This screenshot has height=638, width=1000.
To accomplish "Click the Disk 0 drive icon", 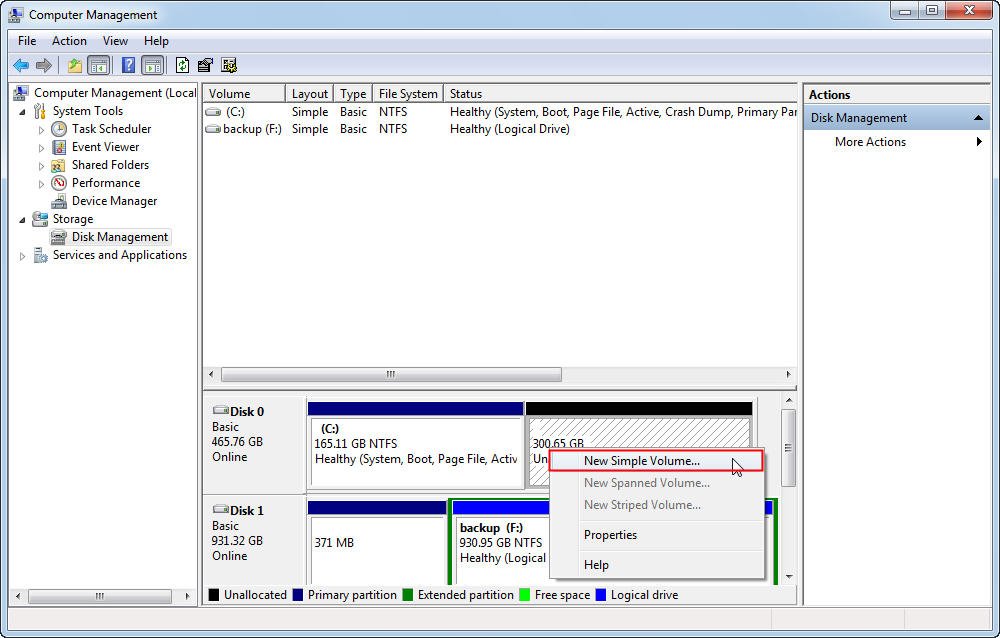I will [221, 410].
